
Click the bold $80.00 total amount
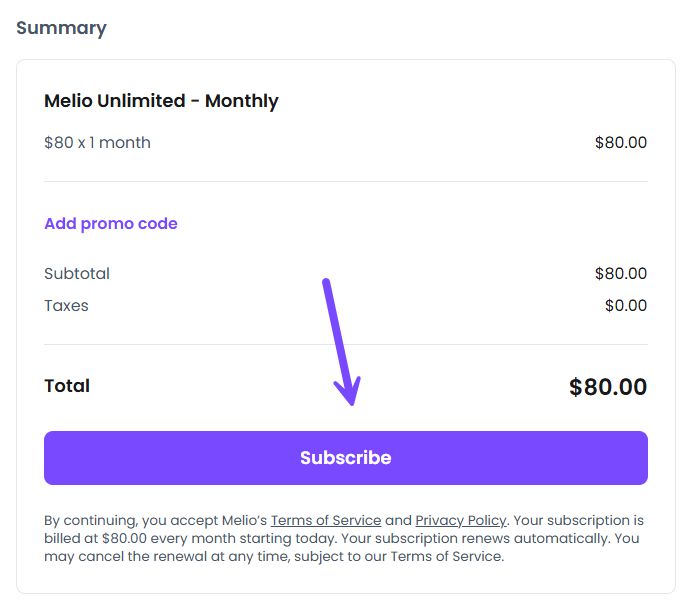(607, 387)
